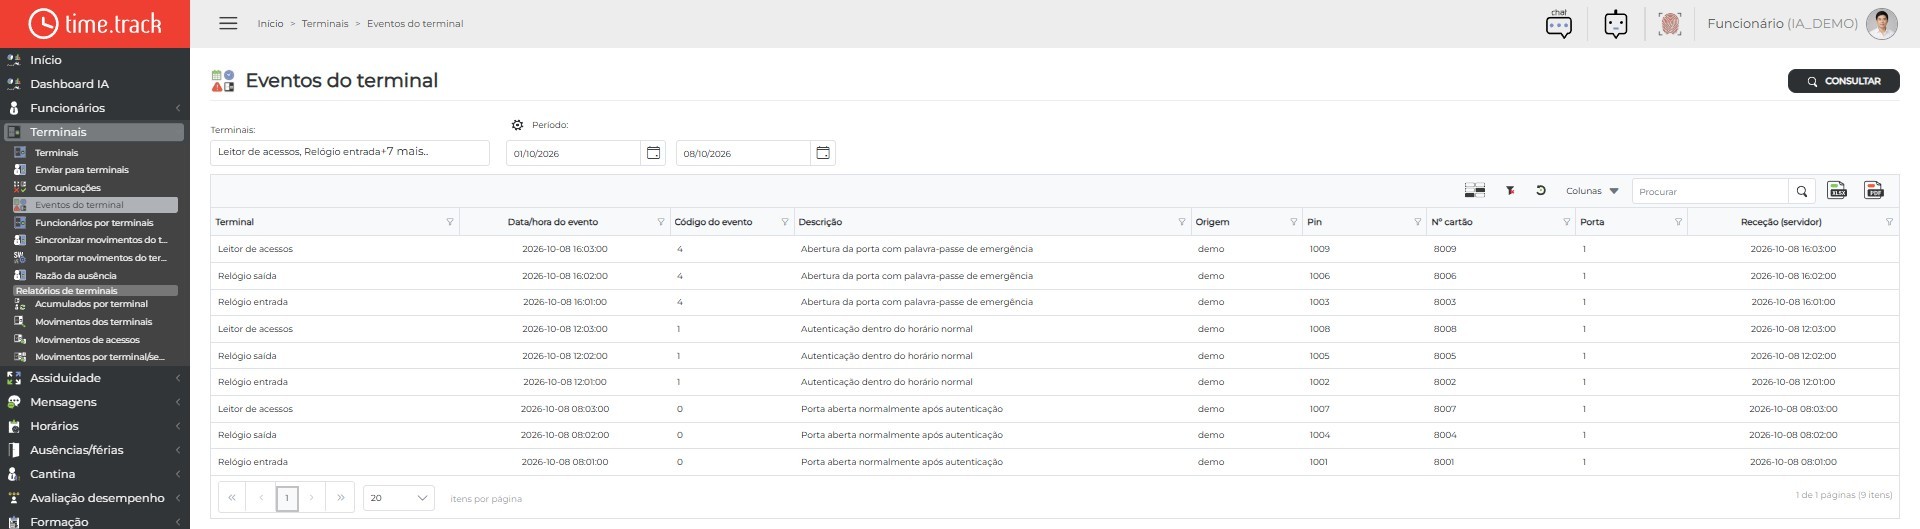Clear filters with the funnel icon
The image size is (1920, 529).
(1510, 190)
